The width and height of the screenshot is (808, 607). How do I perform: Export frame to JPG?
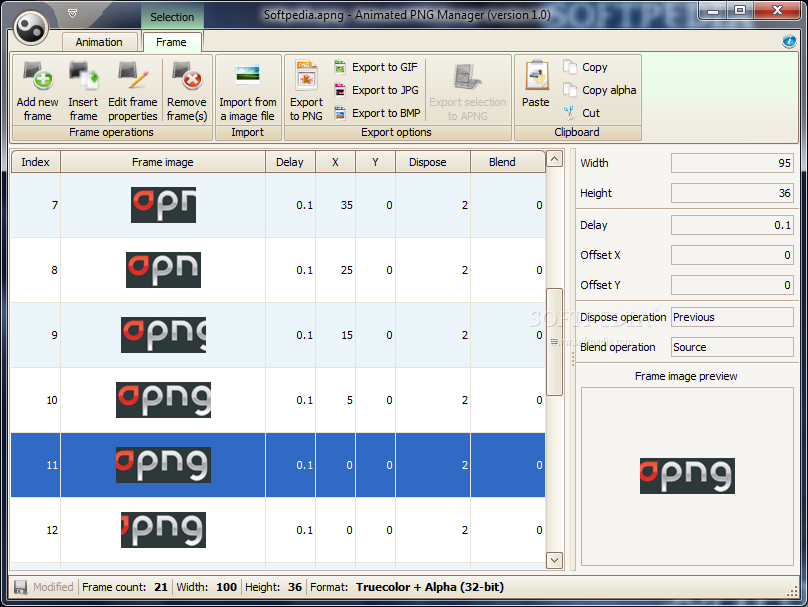376,90
